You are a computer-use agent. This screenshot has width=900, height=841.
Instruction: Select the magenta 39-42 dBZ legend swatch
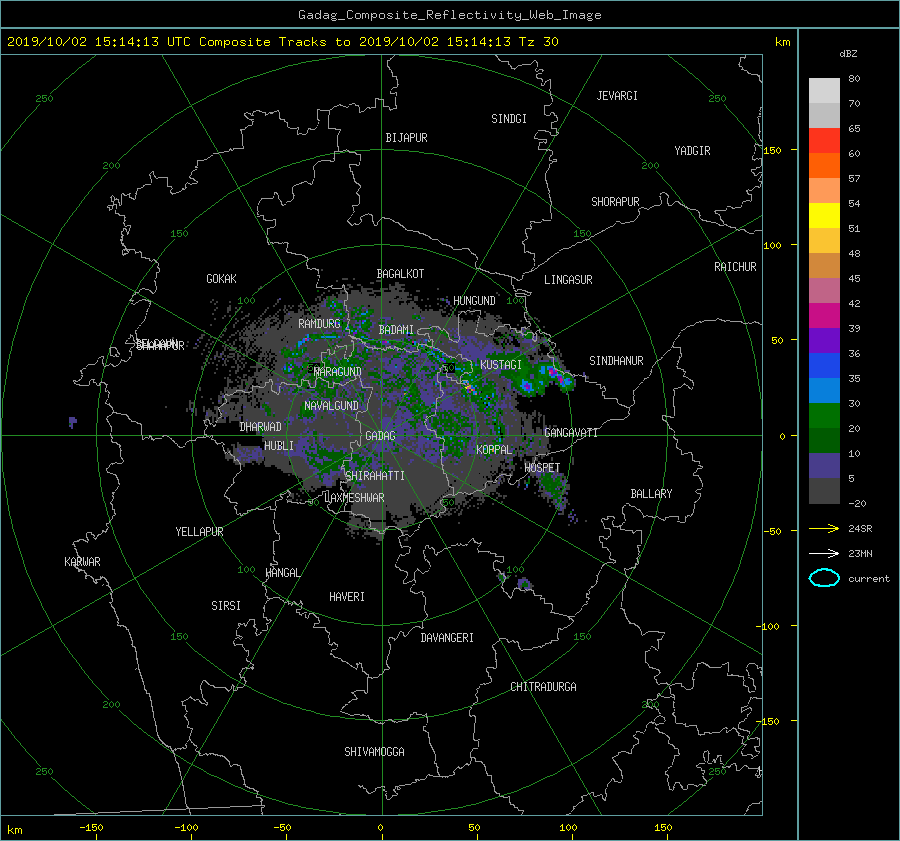(x=824, y=315)
